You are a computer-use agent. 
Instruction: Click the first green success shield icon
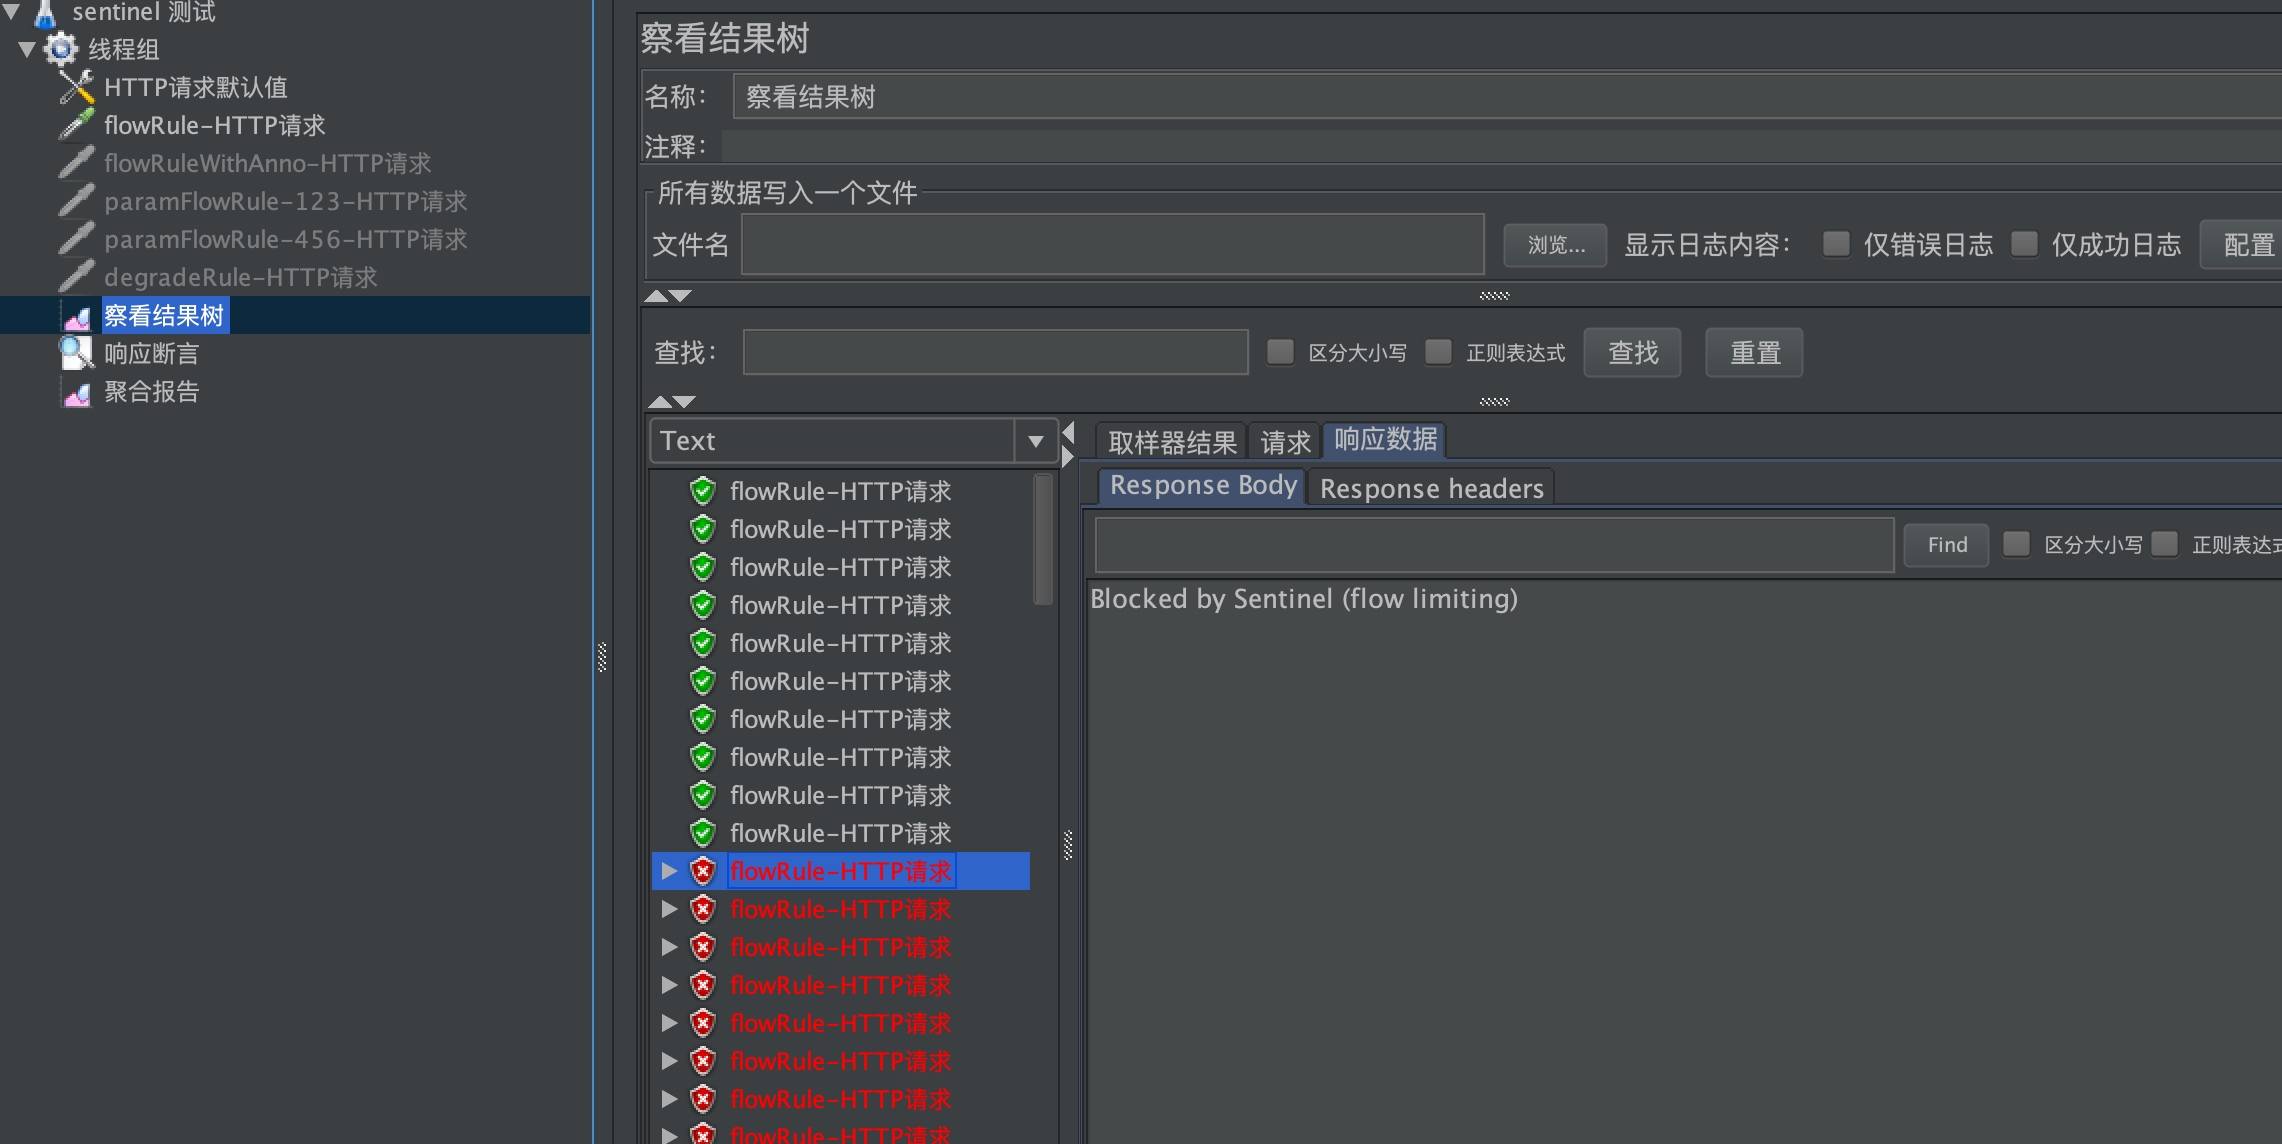pos(703,491)
